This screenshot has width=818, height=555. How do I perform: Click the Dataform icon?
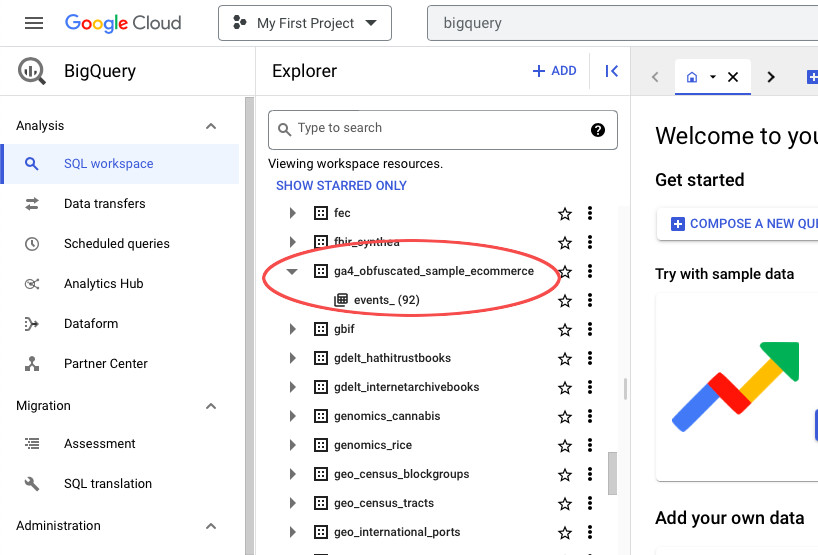[x=32, y=324]
